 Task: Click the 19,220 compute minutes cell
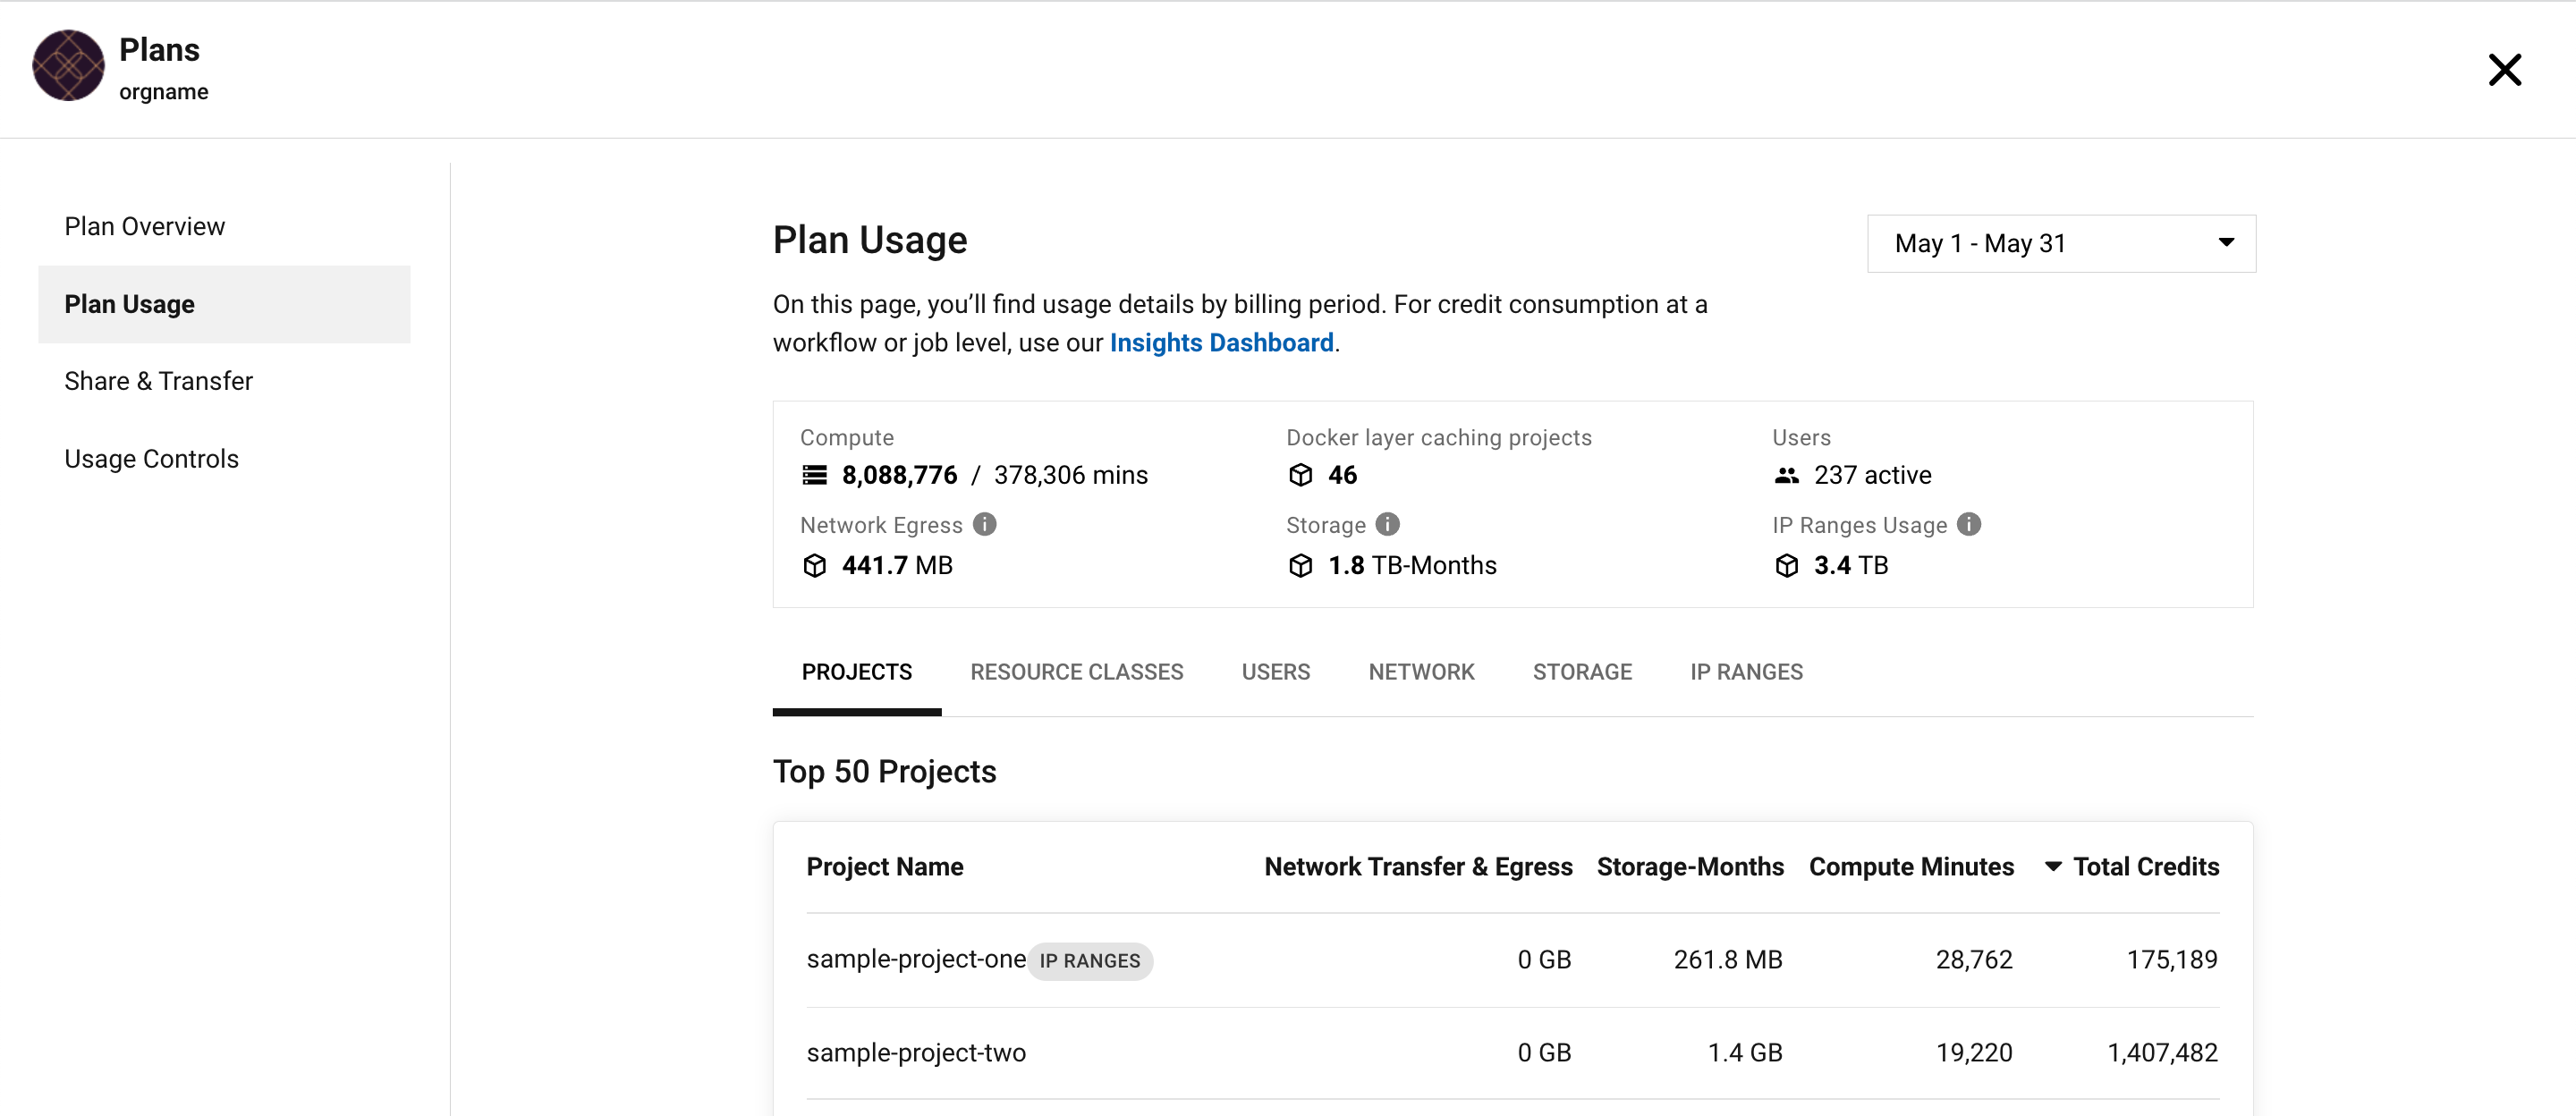(x=1974, y=1053)
